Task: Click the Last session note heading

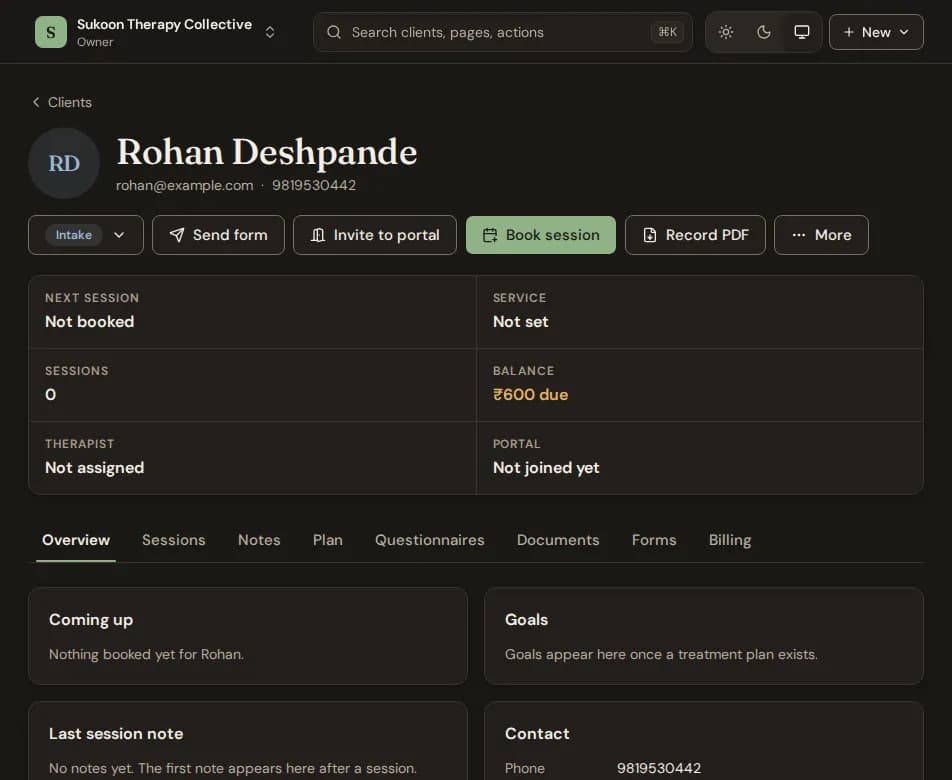Action: (x=116, y=734)
